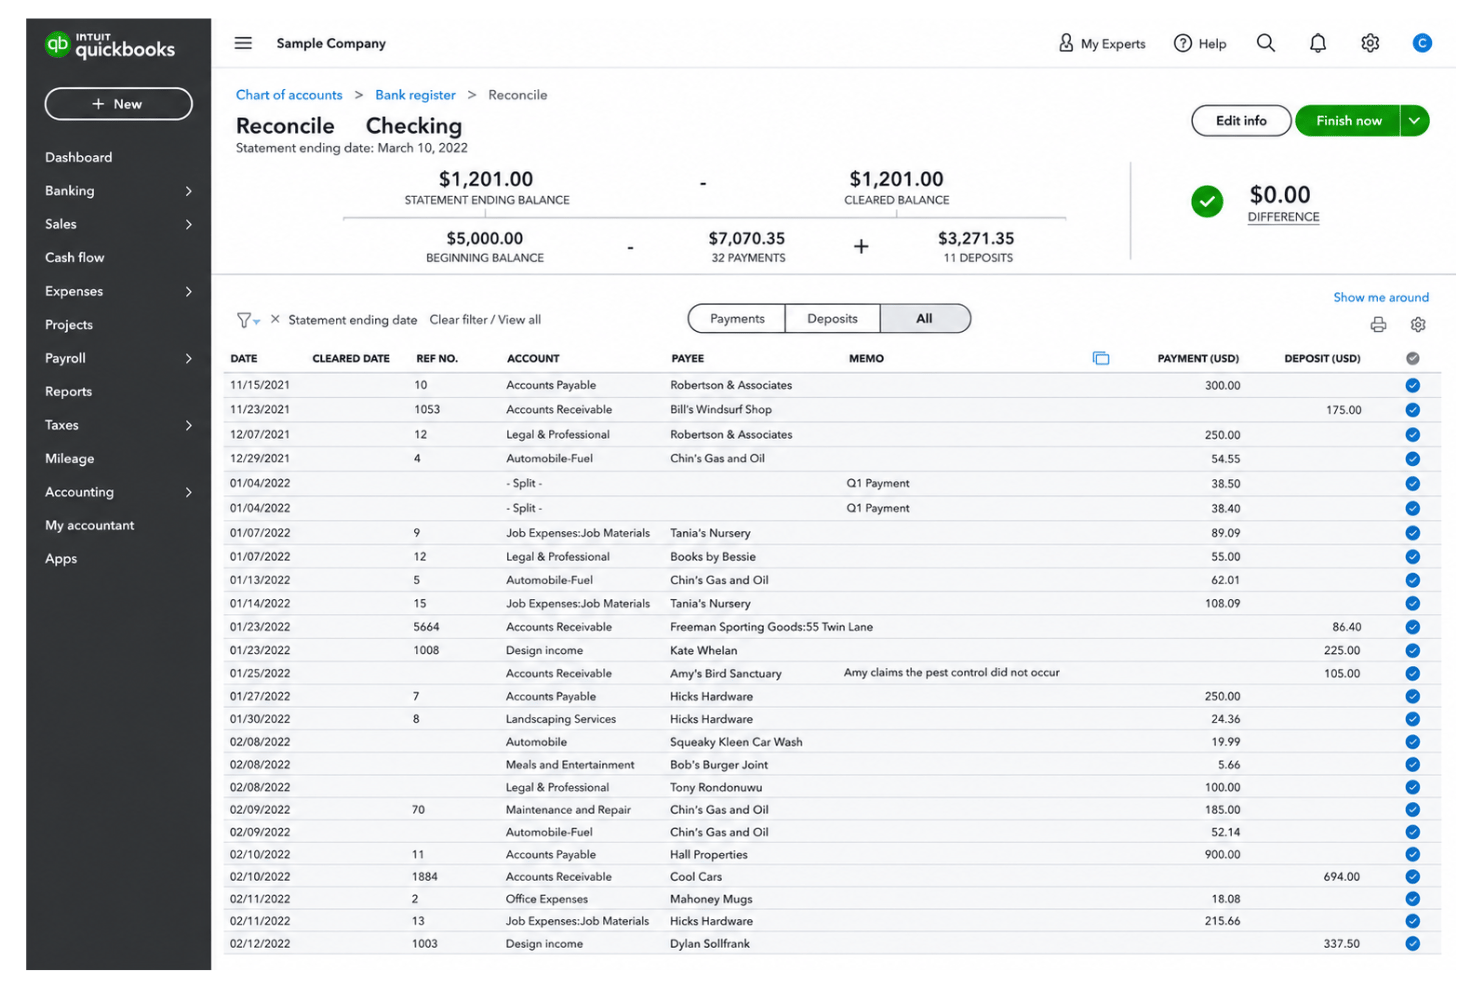Open the top-bar settings gear
The height and width of the screenshot is (987, 1480).
[x=1370, y=43]
